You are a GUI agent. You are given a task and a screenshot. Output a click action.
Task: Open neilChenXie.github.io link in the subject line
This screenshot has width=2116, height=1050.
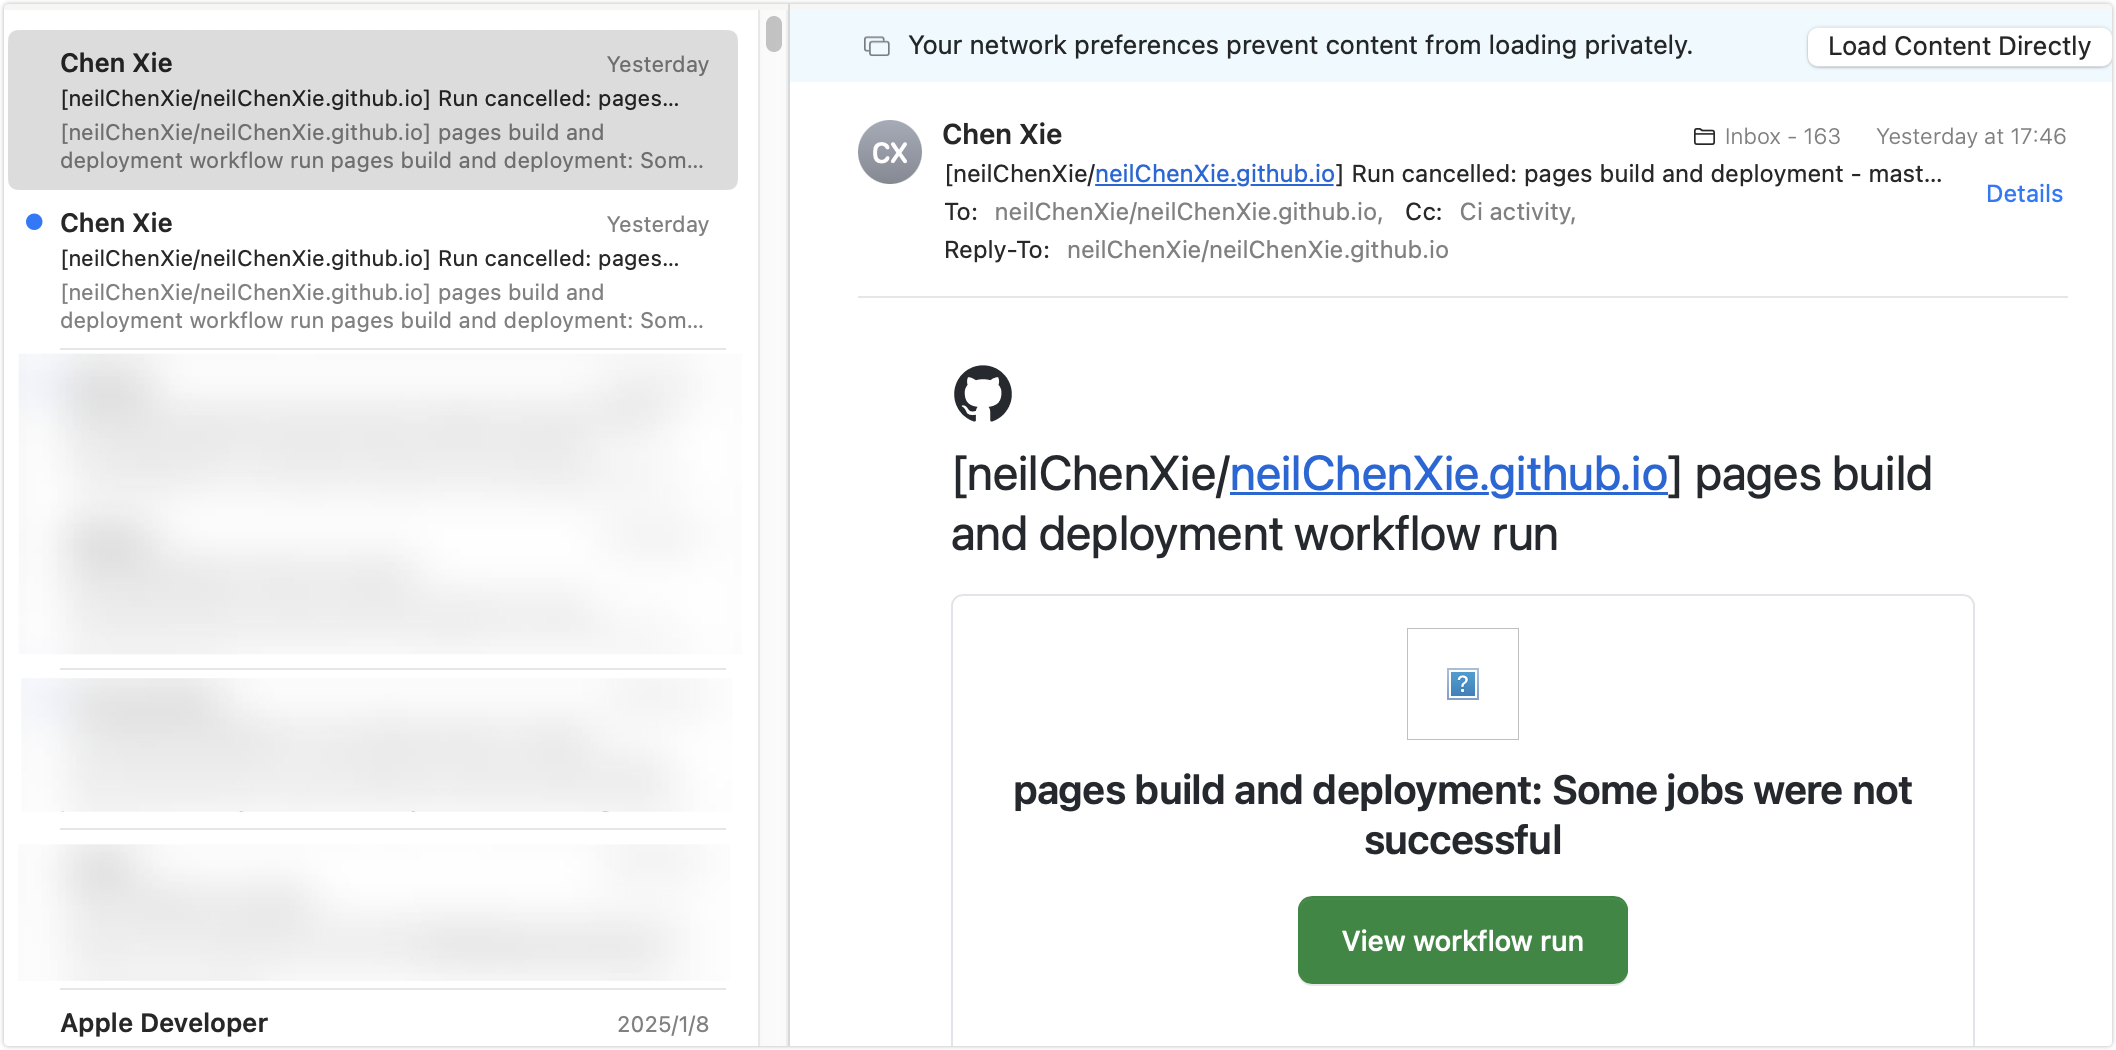[1215, 174]
